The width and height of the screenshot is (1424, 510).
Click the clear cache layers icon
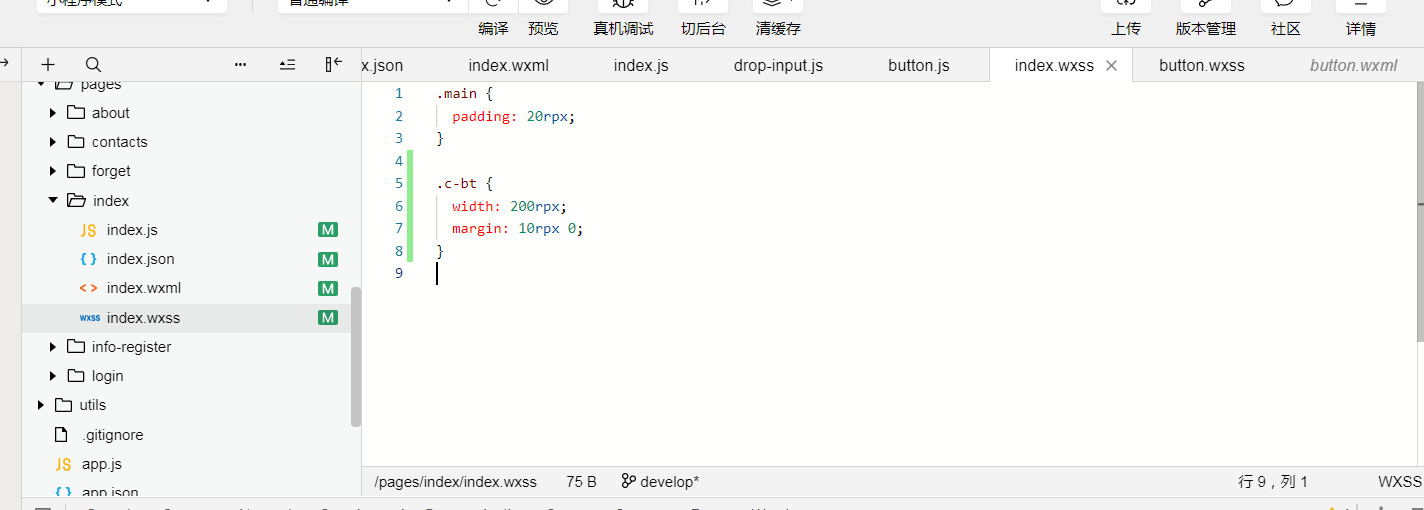tap(777, 5)
